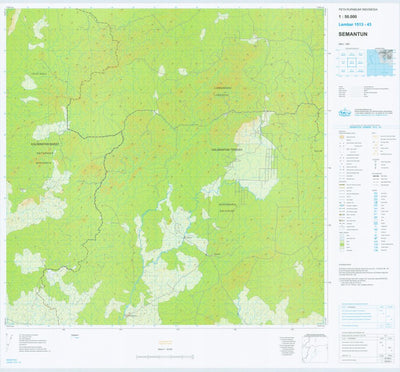The image size is (400, 372).
Task: Click the graphic scale bar below the map
Action: pyautogui.click(x=165, y=357)
